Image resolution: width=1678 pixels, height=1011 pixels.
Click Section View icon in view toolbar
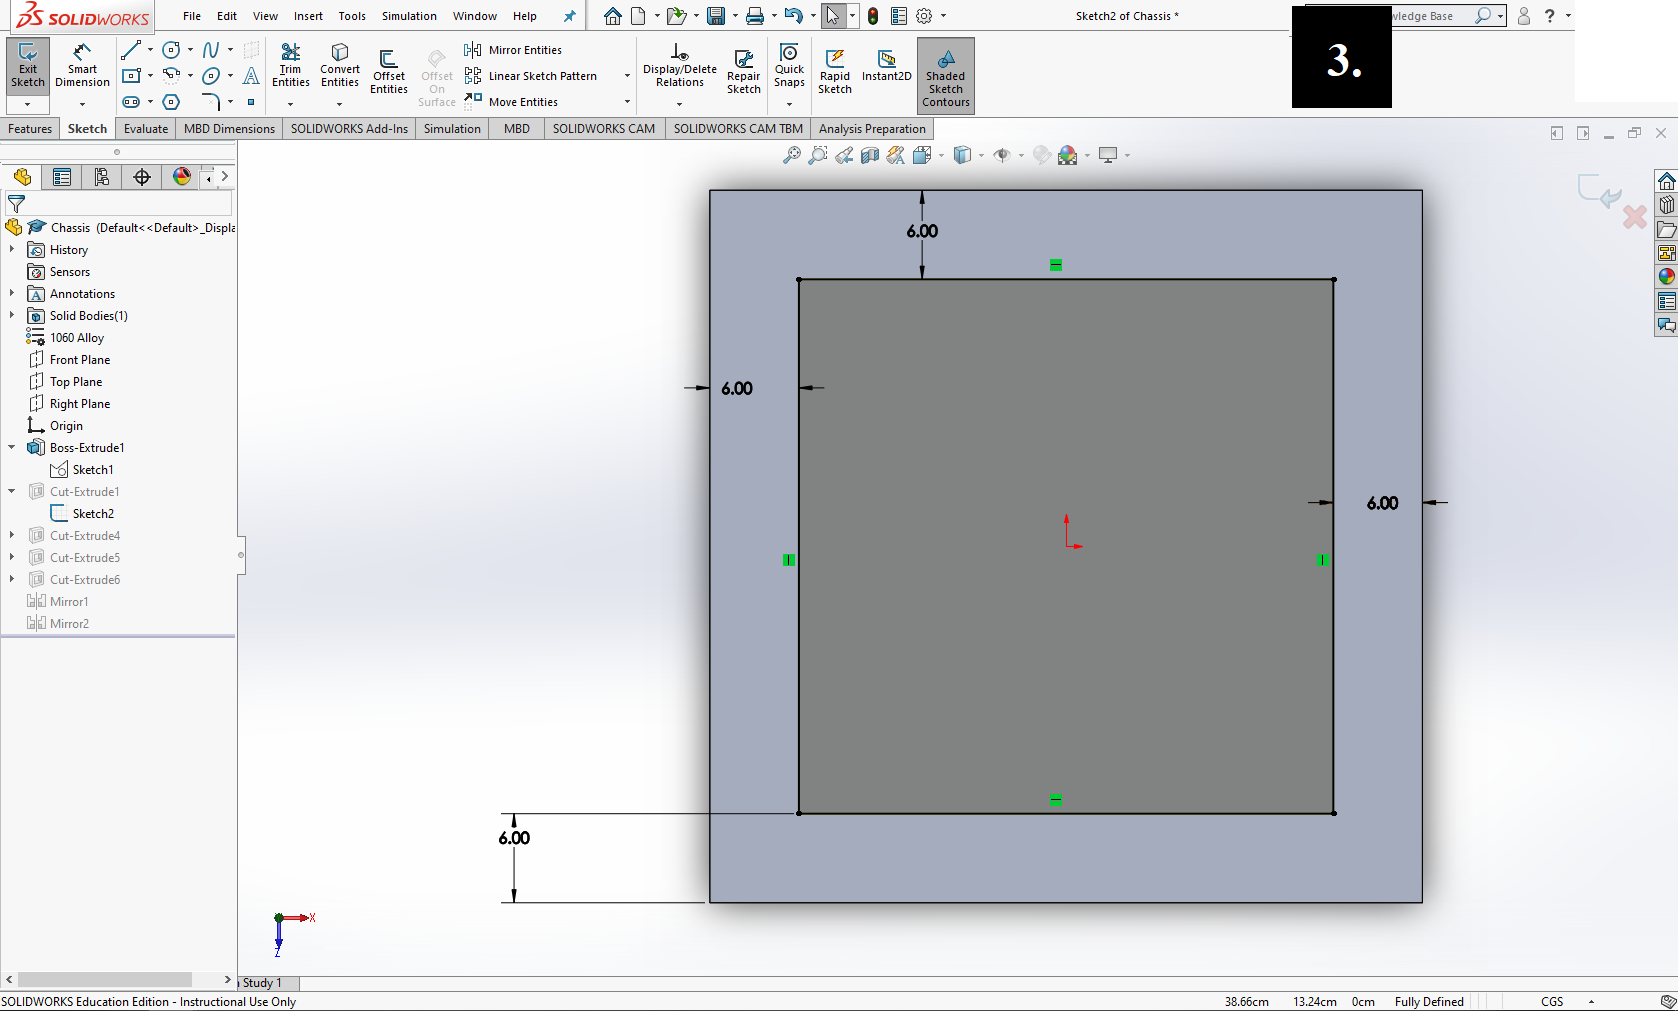tap(870, 155)
